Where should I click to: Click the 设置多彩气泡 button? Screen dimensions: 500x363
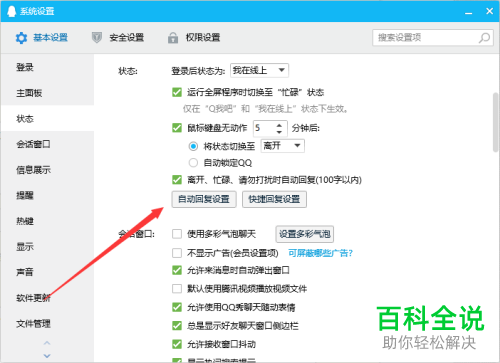[x=305, y=234]
